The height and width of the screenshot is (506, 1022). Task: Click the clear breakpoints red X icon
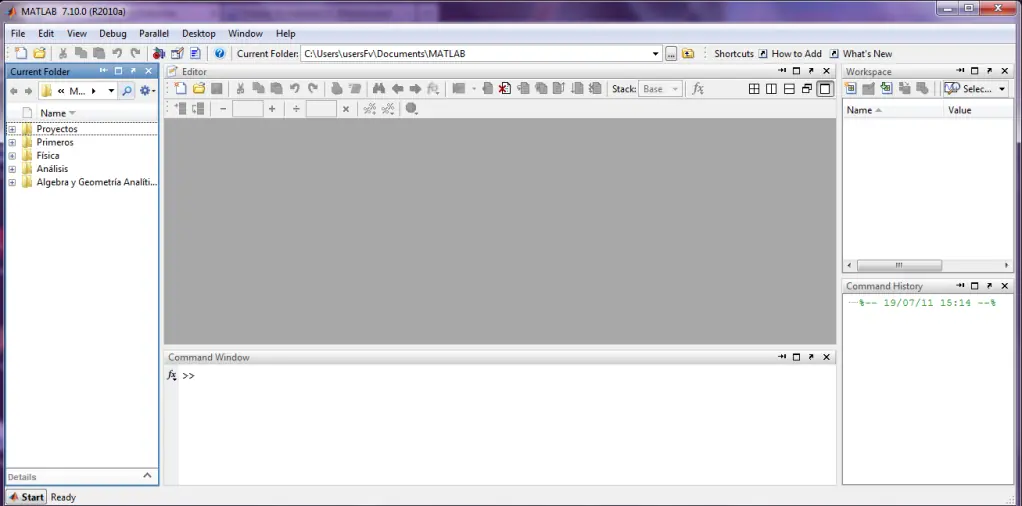pyautogui.click(x=504, y=89)
